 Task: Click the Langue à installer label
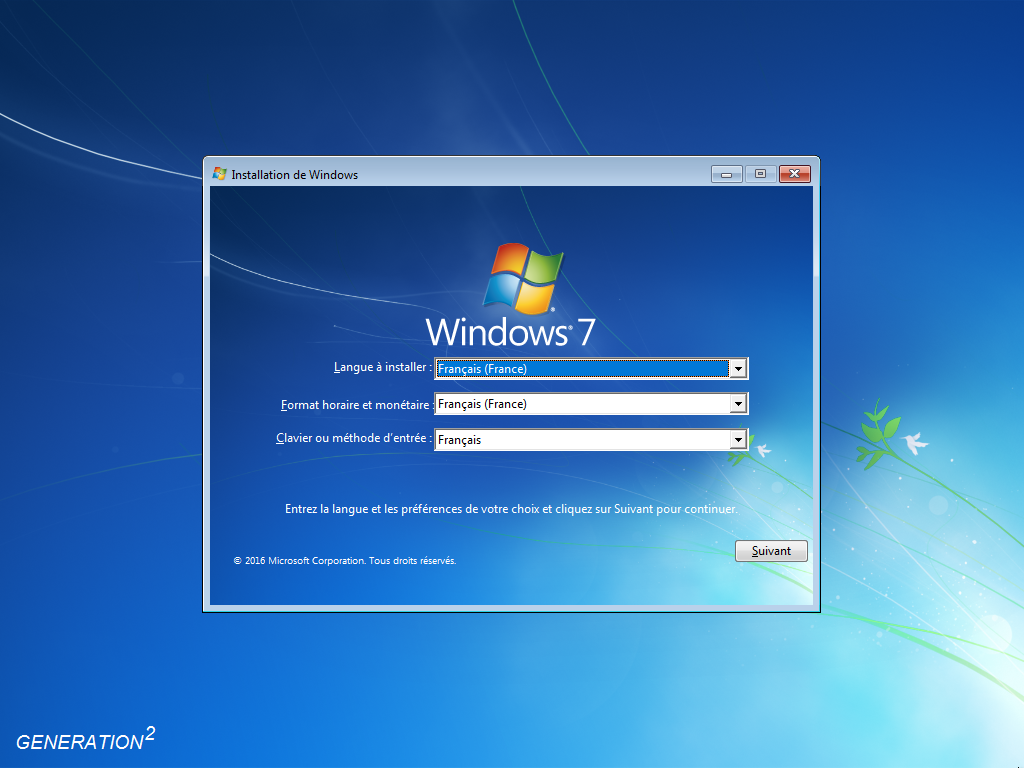(383, 367)
